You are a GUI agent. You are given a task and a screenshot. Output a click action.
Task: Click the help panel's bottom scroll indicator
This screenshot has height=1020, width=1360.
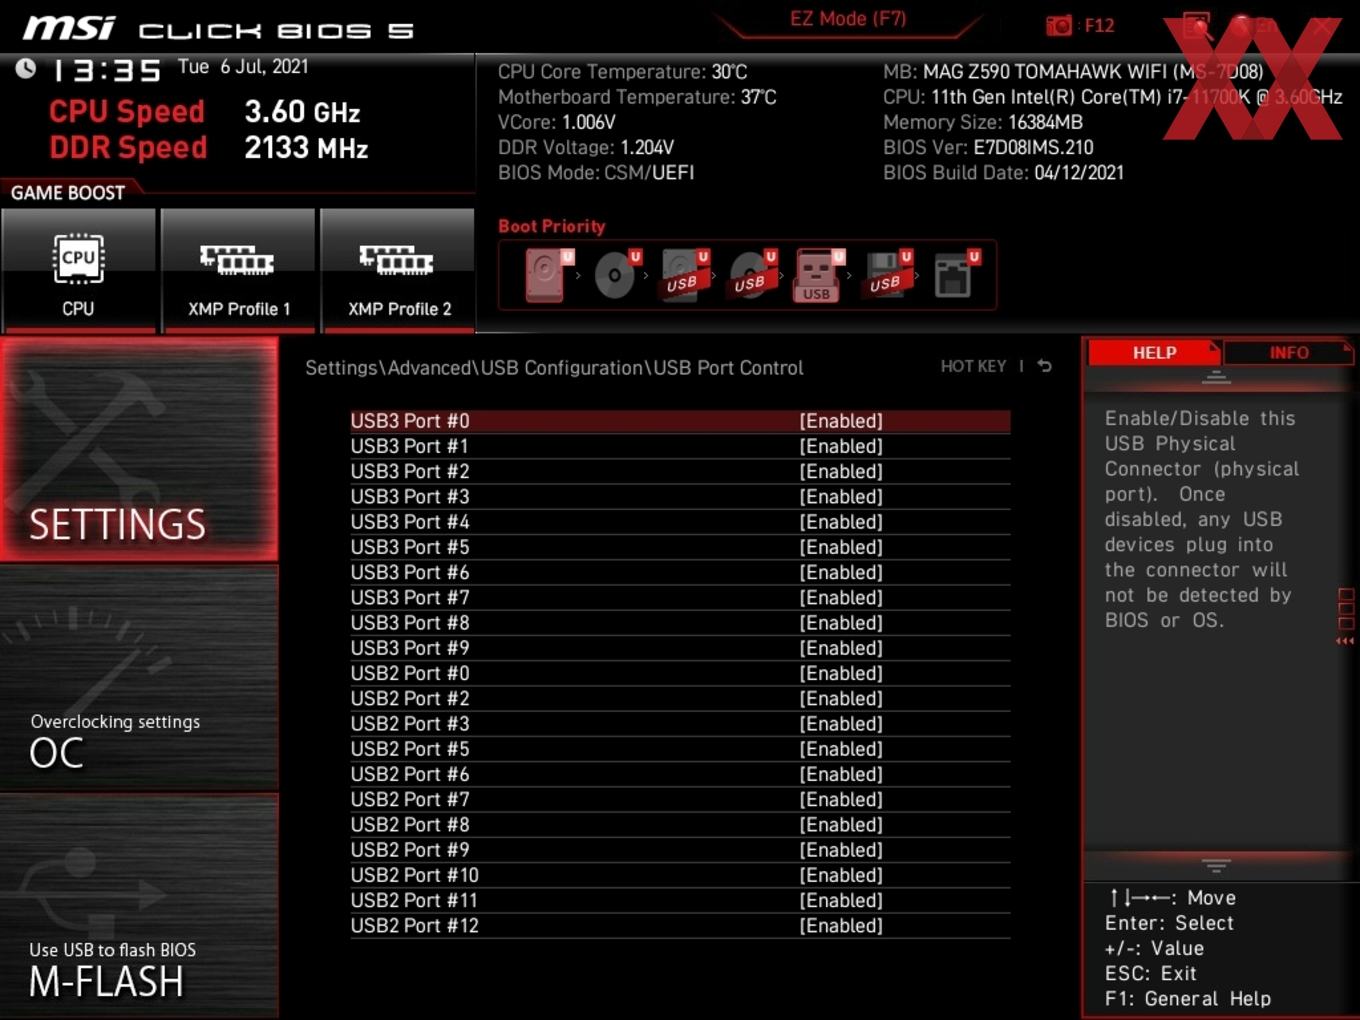point(1216,865)
